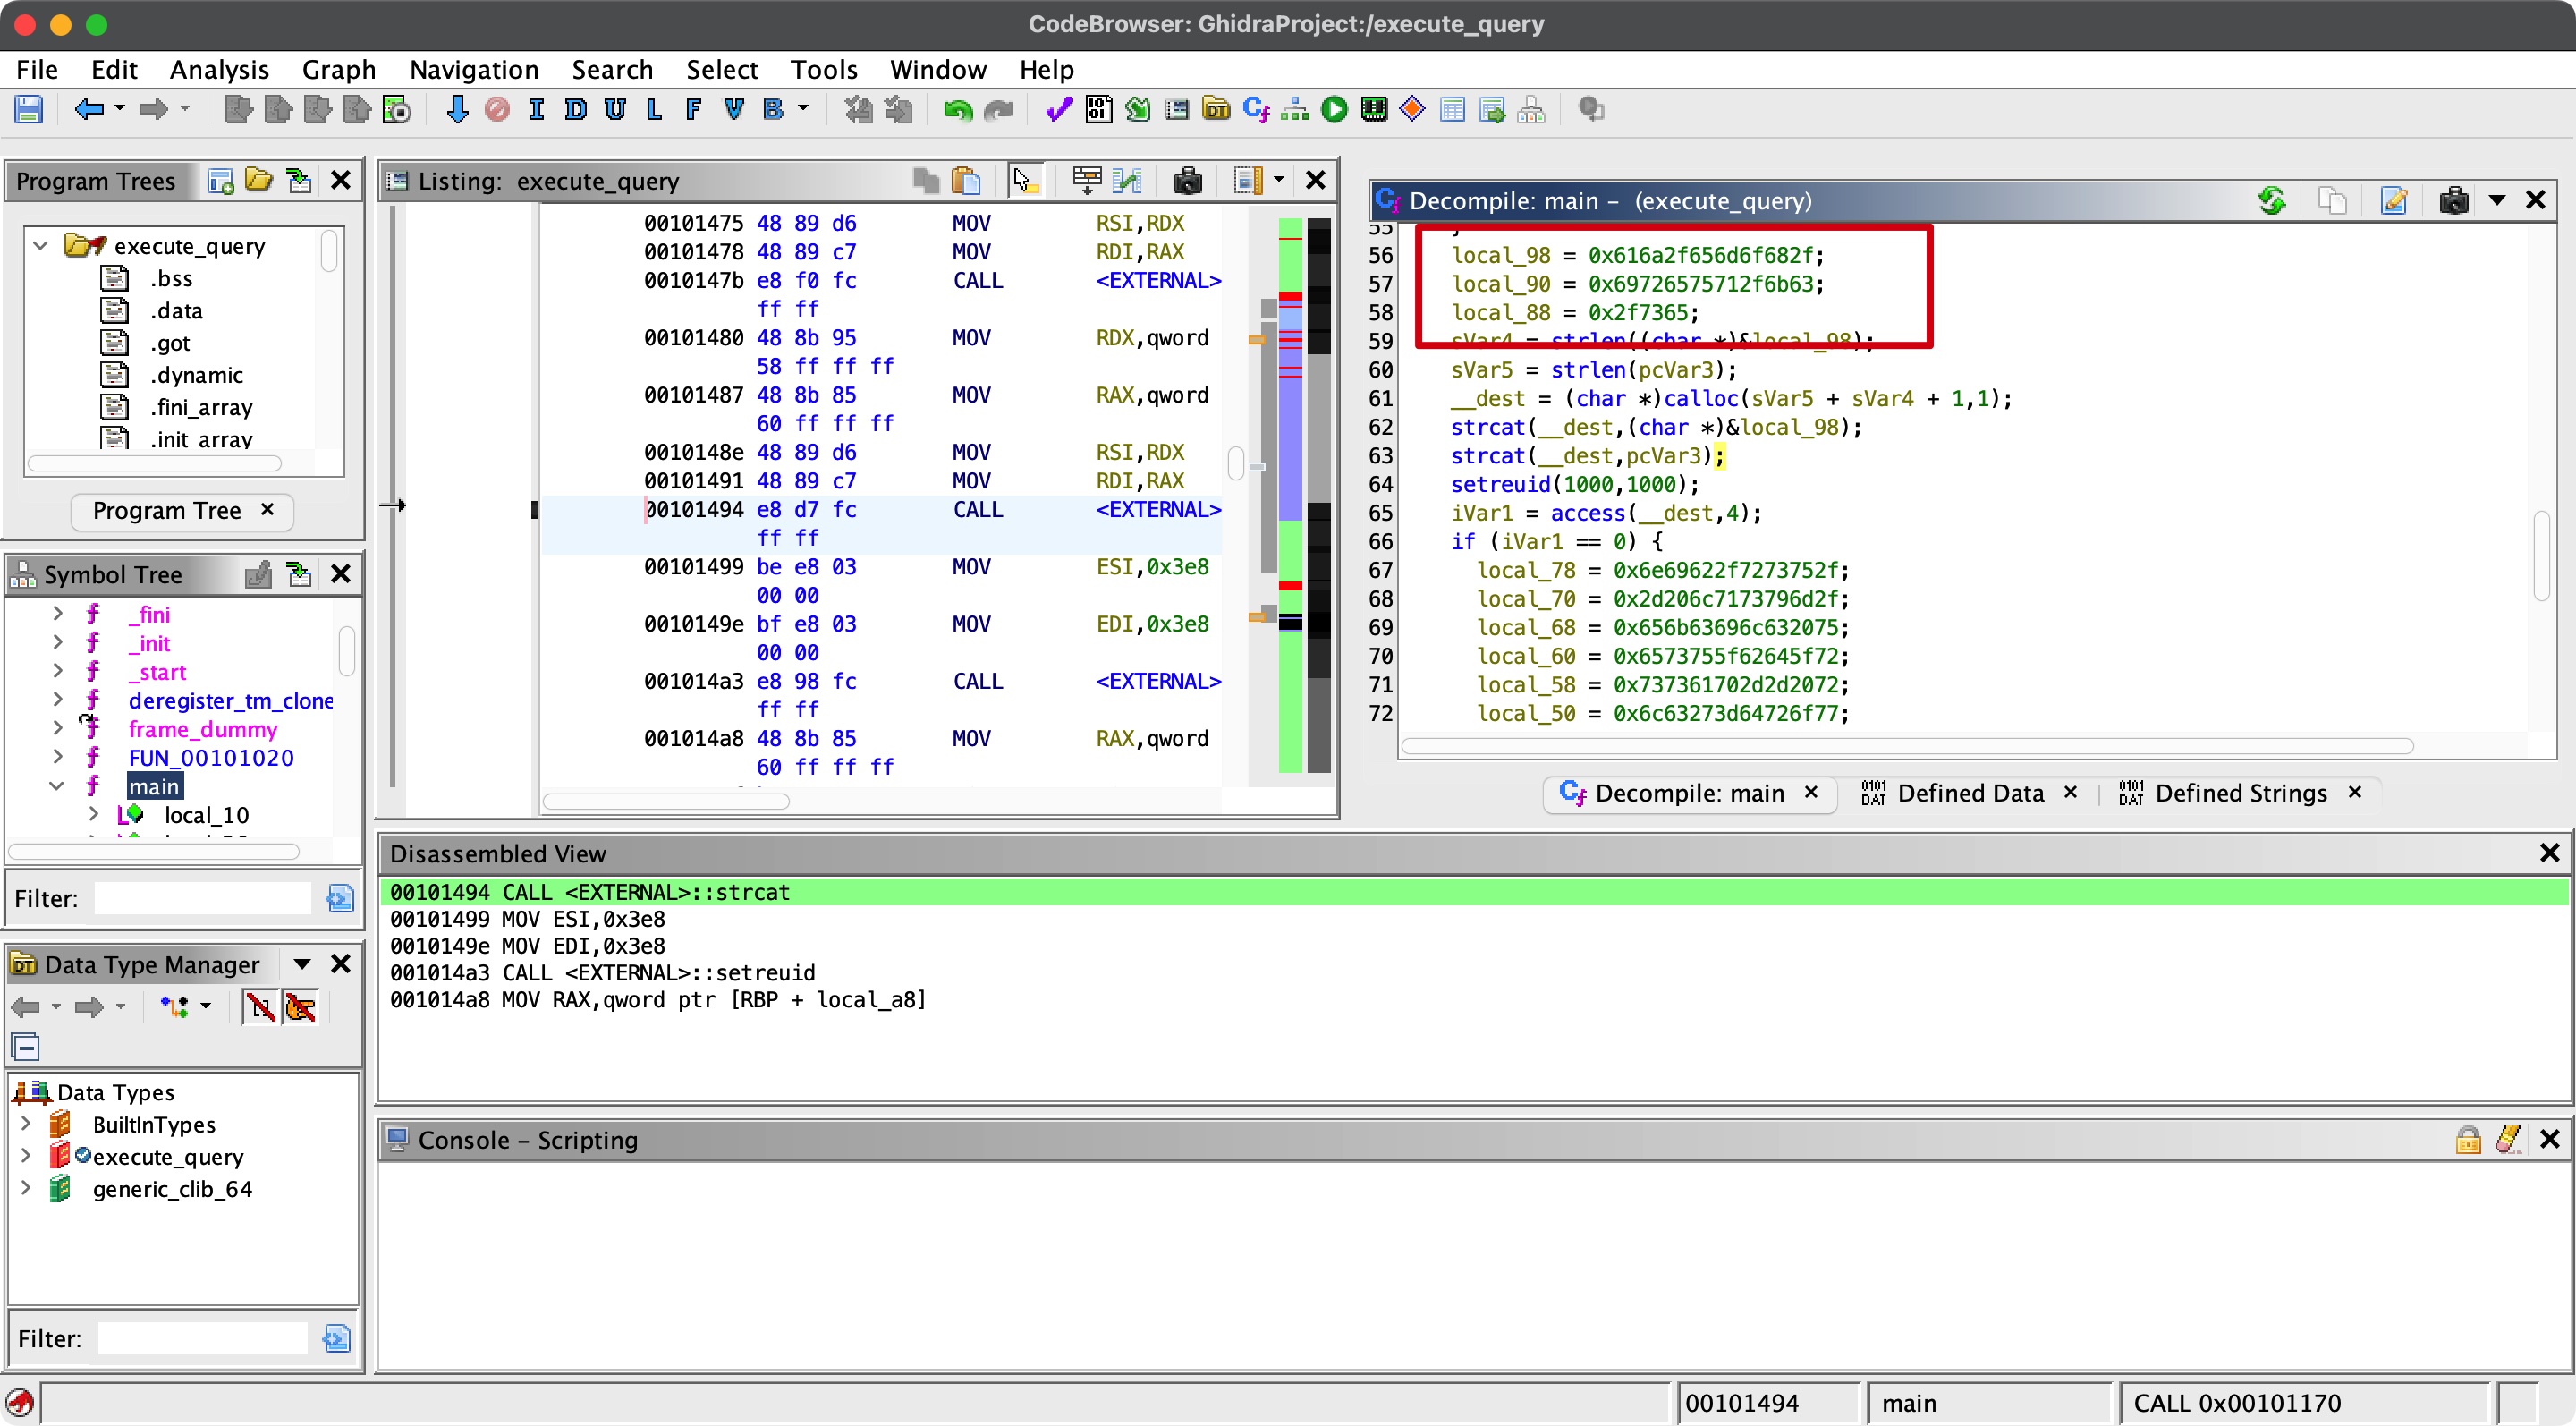
Task: Clear the console with the eraser icon
Action: tap(2508, 1139)
